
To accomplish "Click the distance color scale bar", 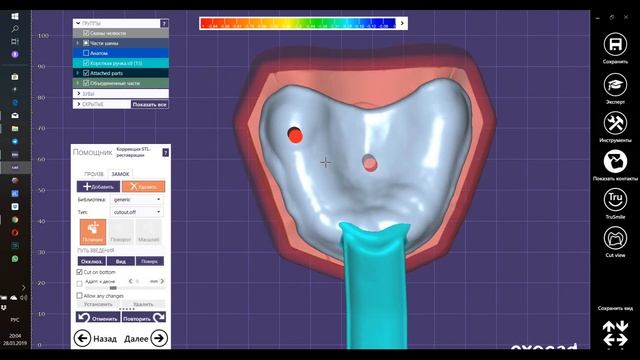I will 298,23.
